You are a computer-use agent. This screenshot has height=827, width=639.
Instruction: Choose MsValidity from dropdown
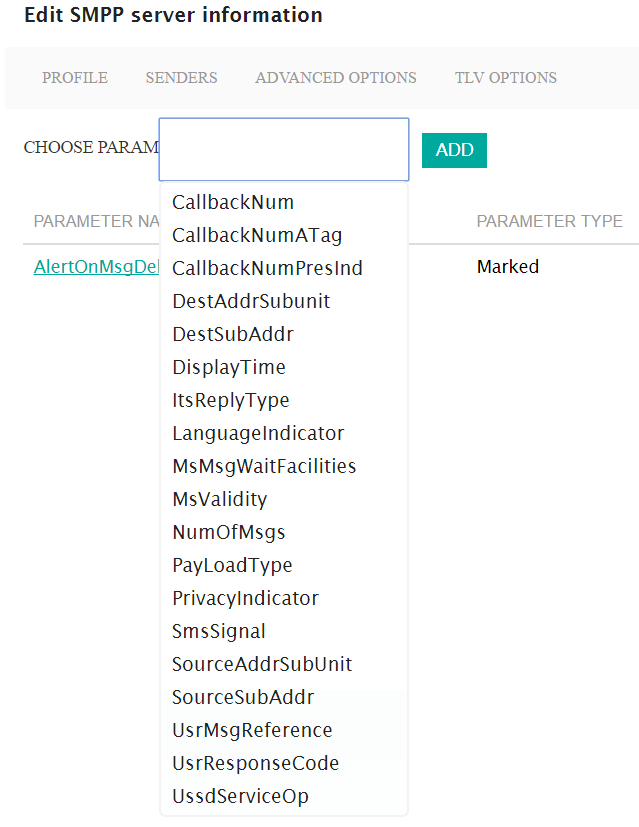tap(220, 499)
